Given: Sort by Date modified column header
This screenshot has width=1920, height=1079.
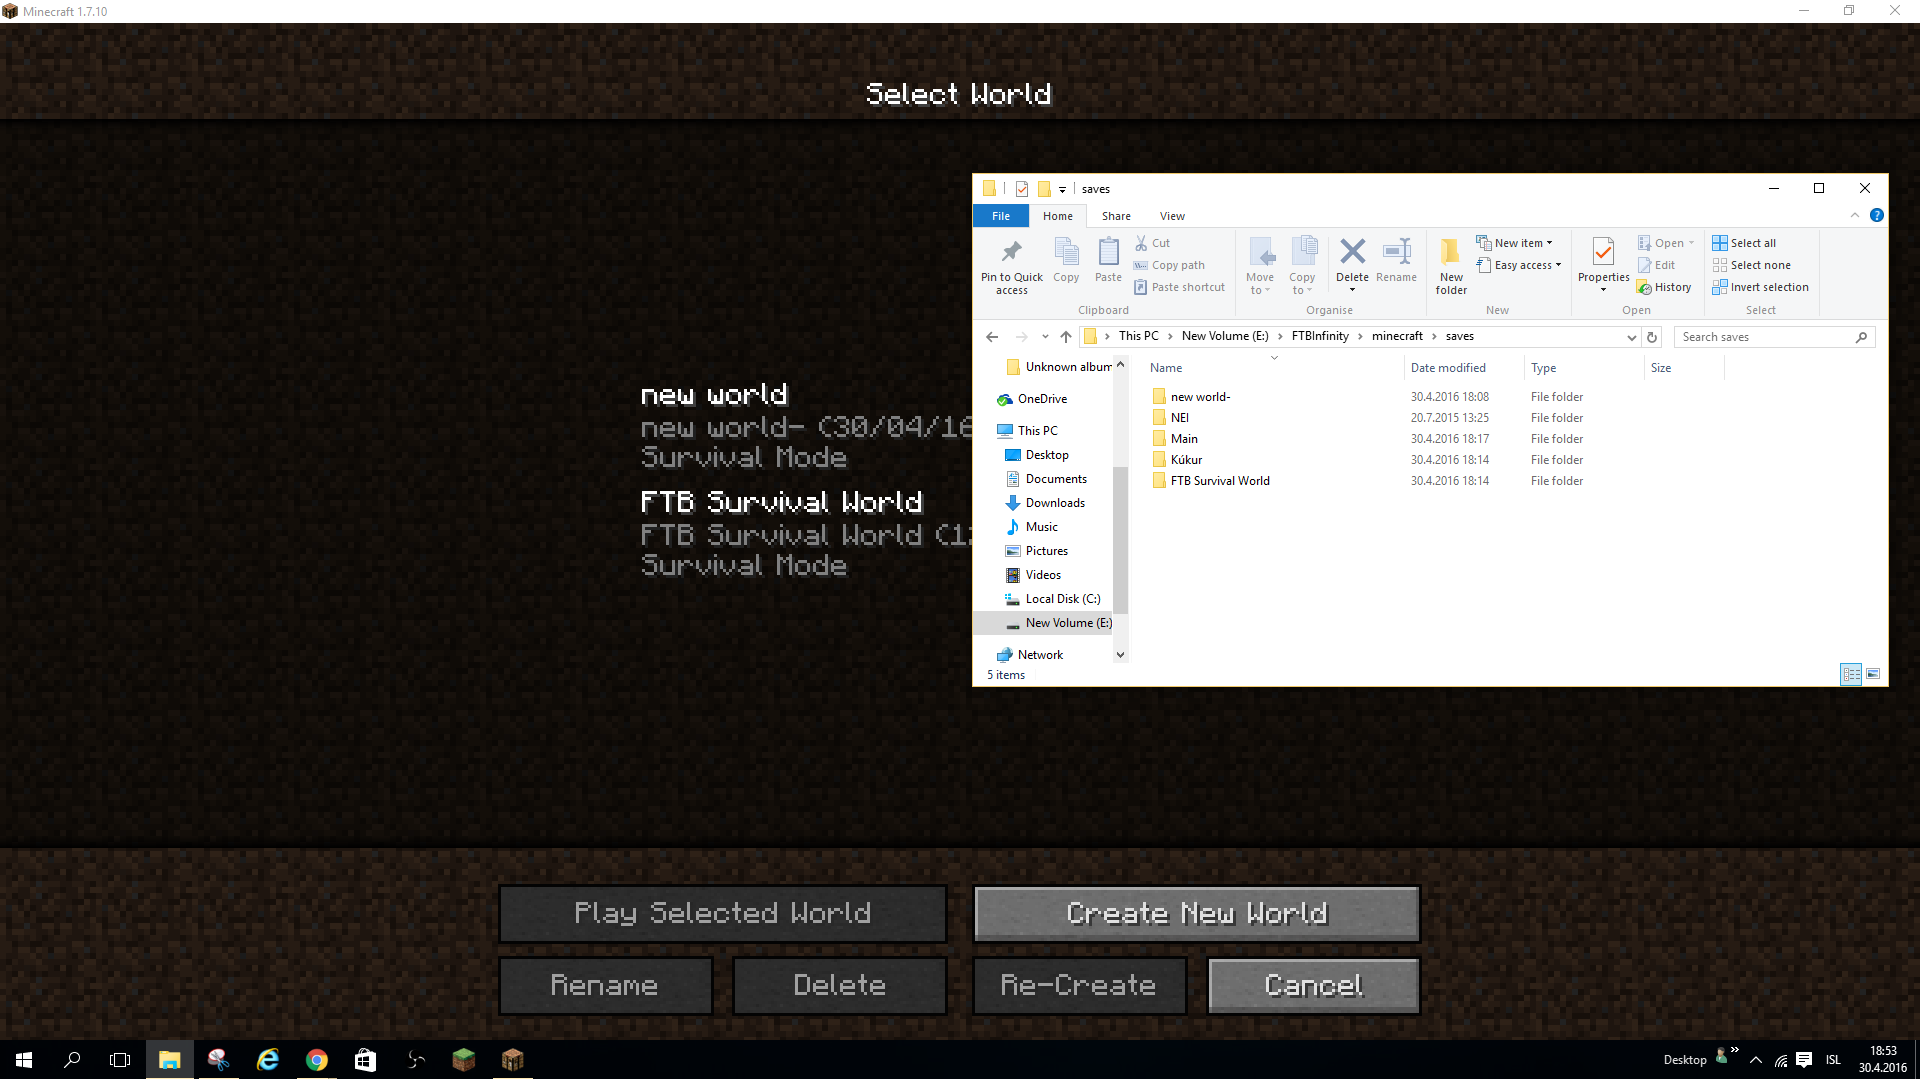Looking at the screenshot, I should (x=1448, y=368).
